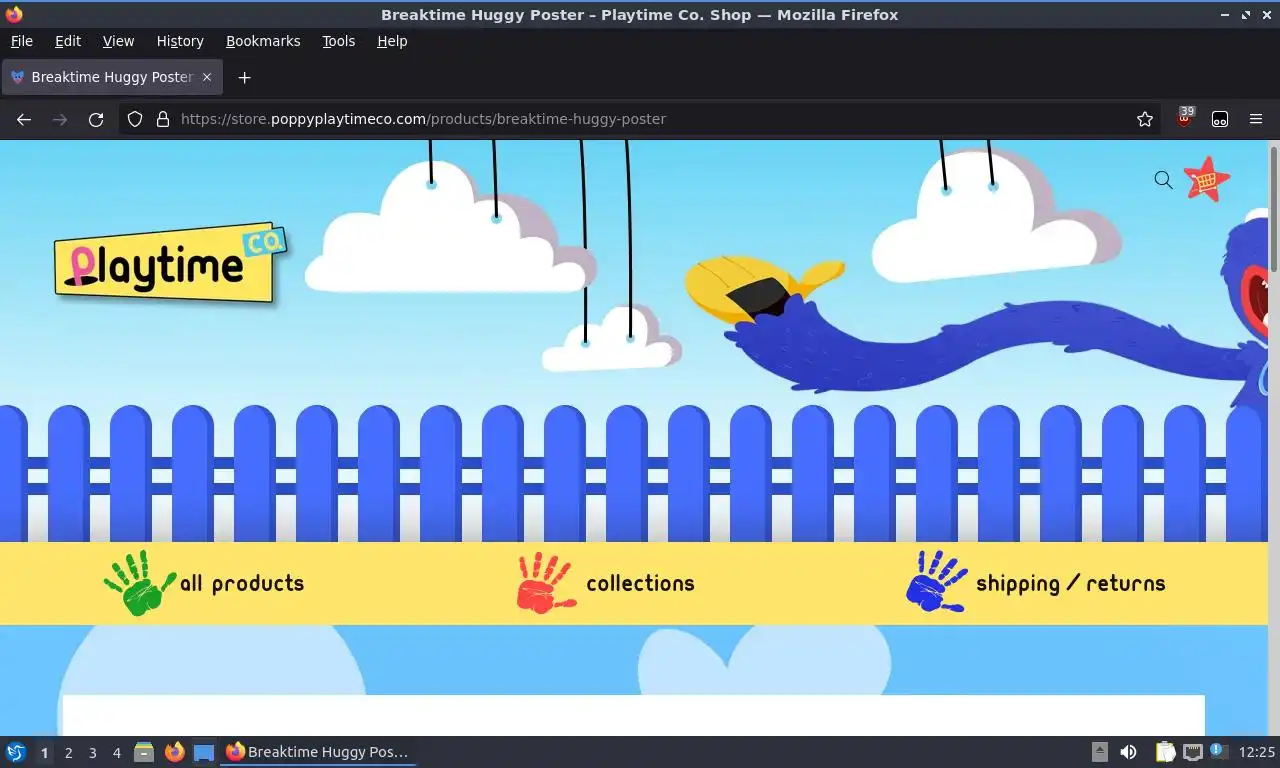Open the History menu

[x=180, y=41]
